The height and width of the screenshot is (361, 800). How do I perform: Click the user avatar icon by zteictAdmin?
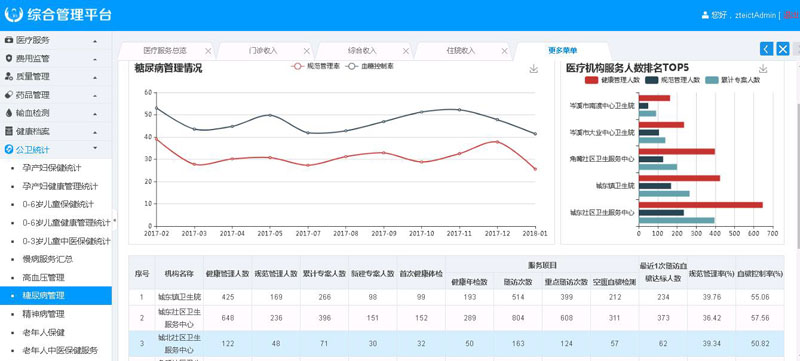coord(706,15)
